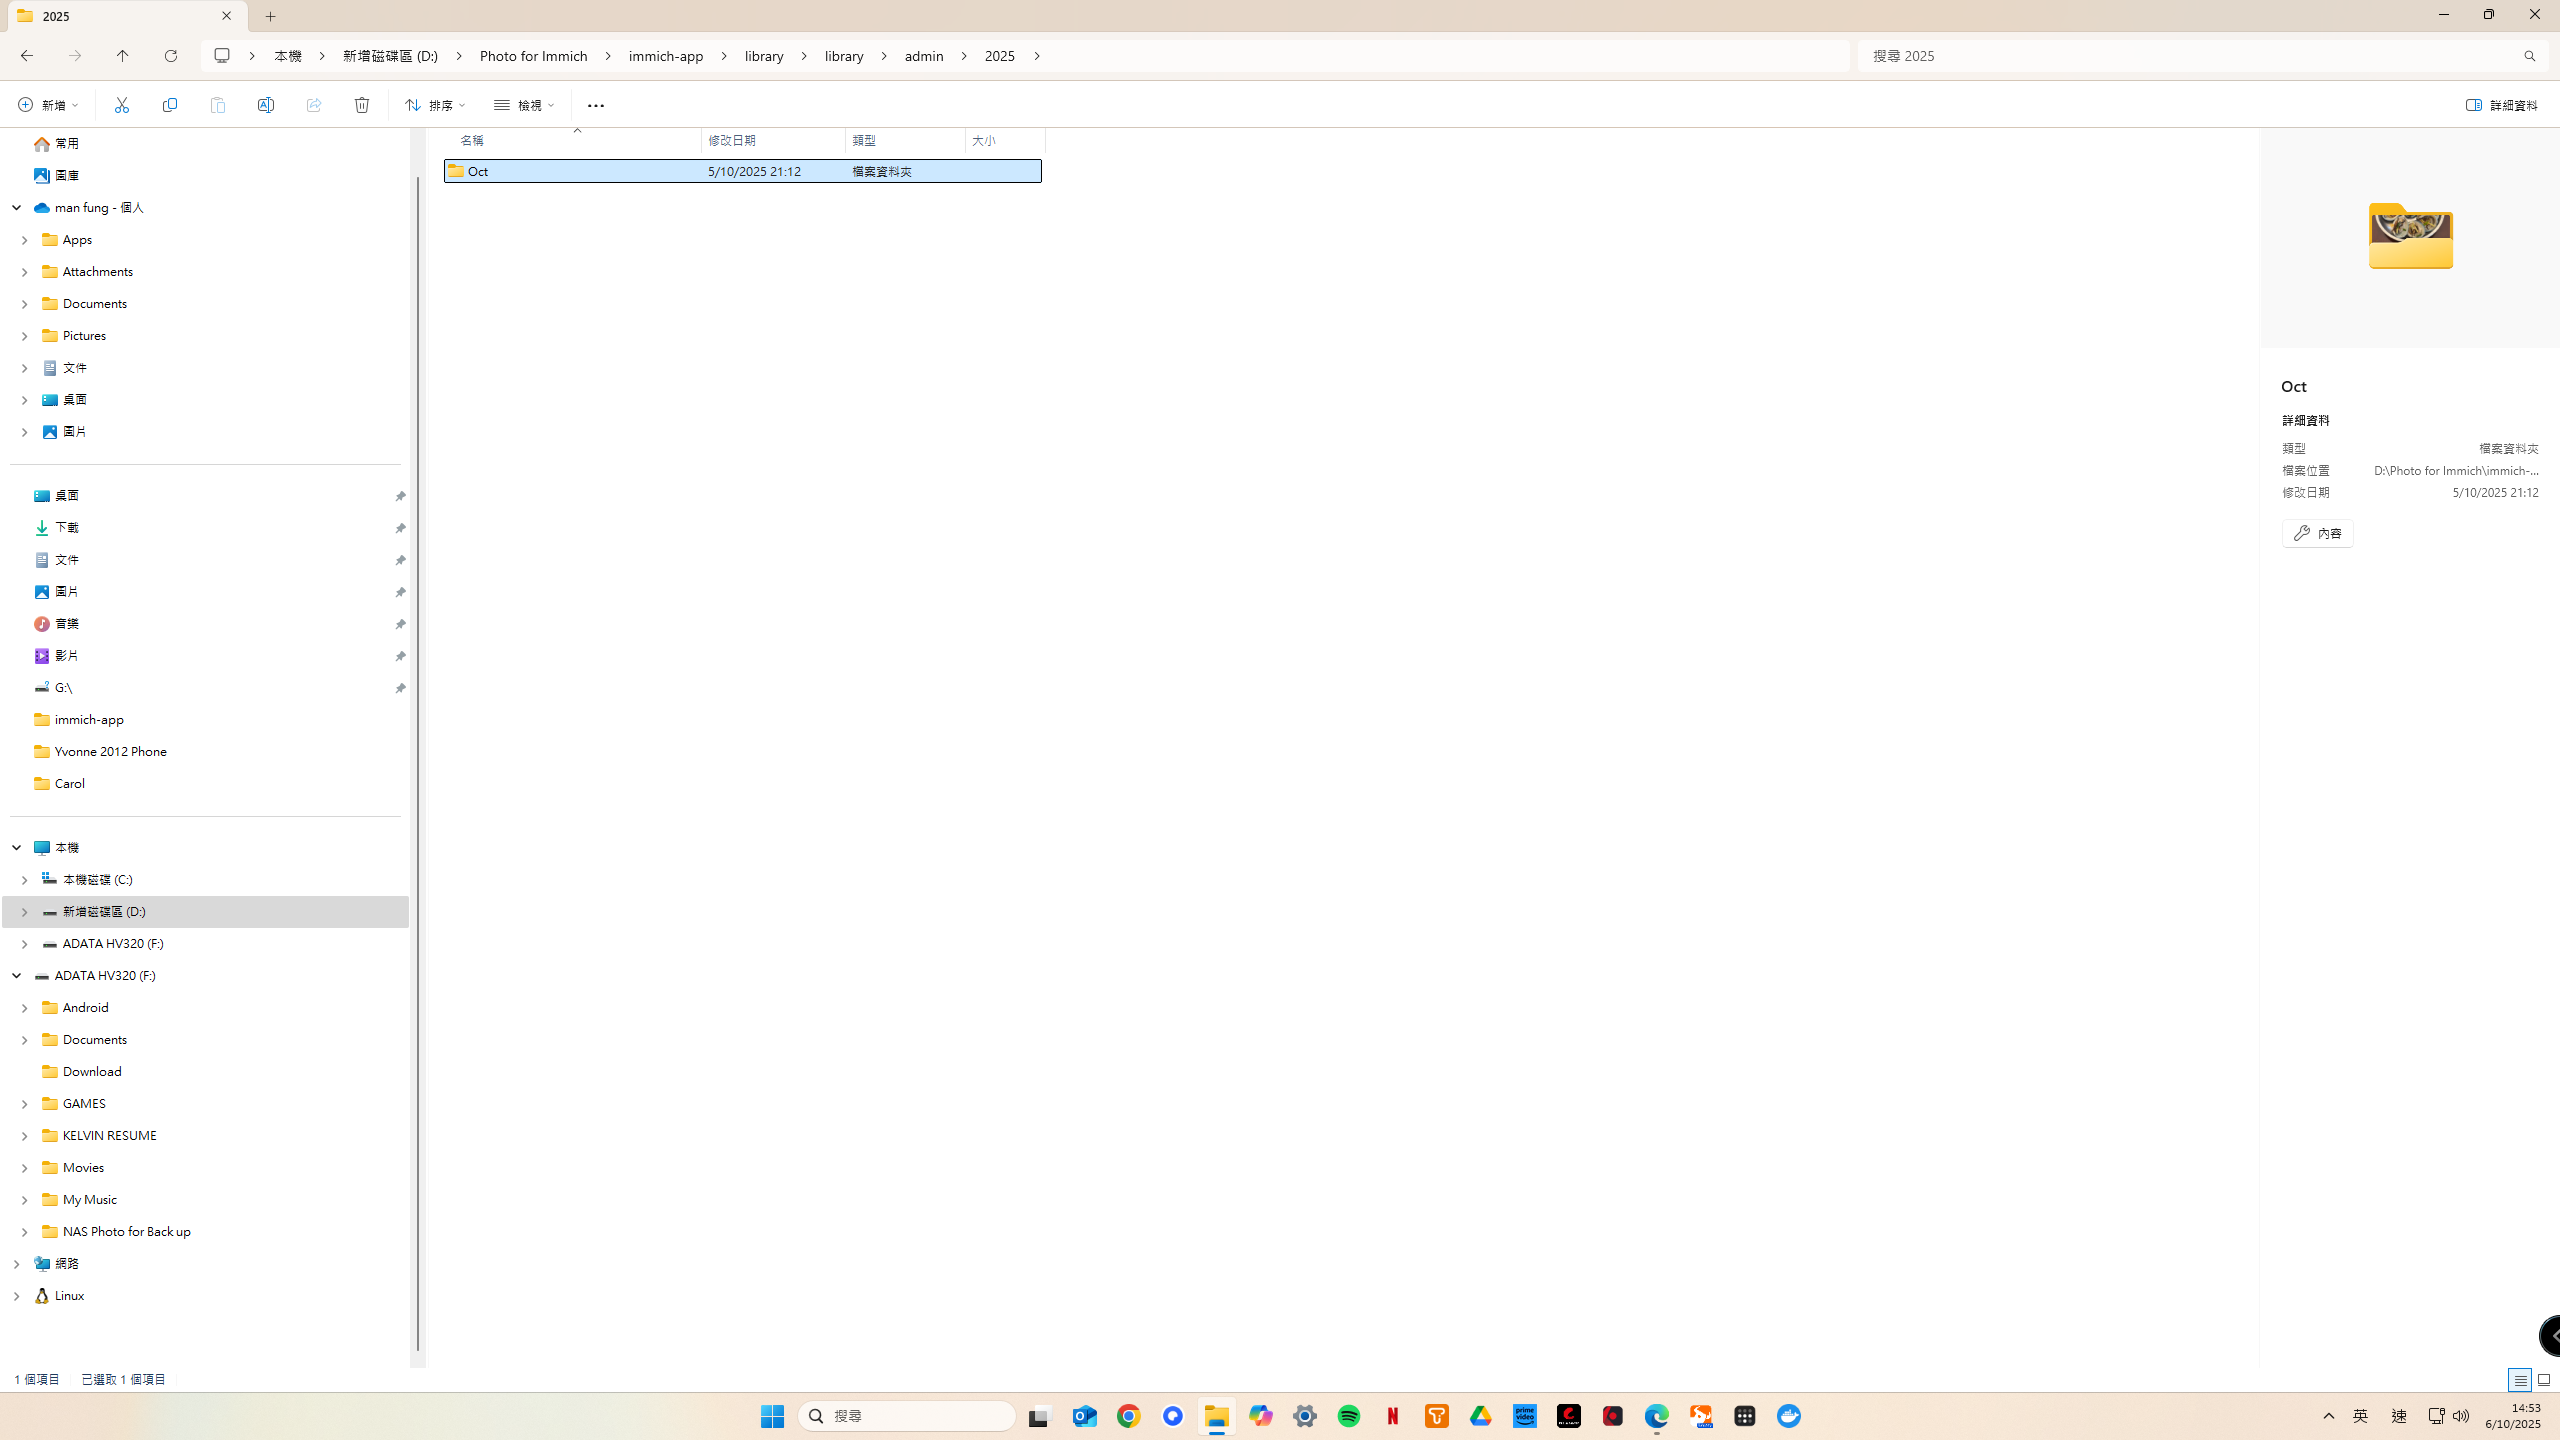This screenshot has width=2560, height=1440.
Task: Toggle the 詳細資料 details pane
Action: 2501,105
